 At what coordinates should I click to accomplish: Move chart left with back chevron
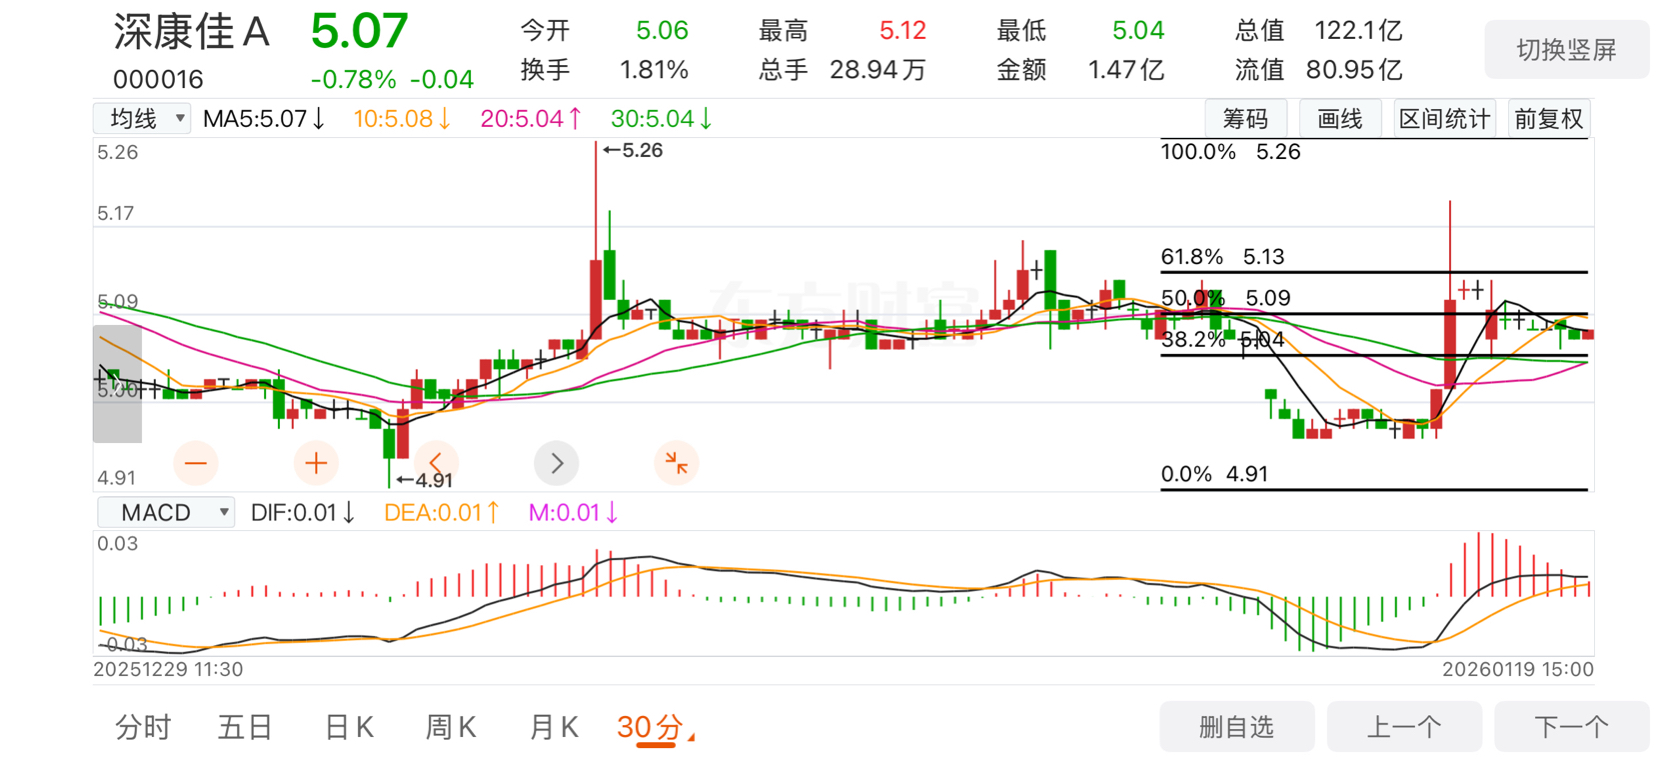click(x=436, y=463)
